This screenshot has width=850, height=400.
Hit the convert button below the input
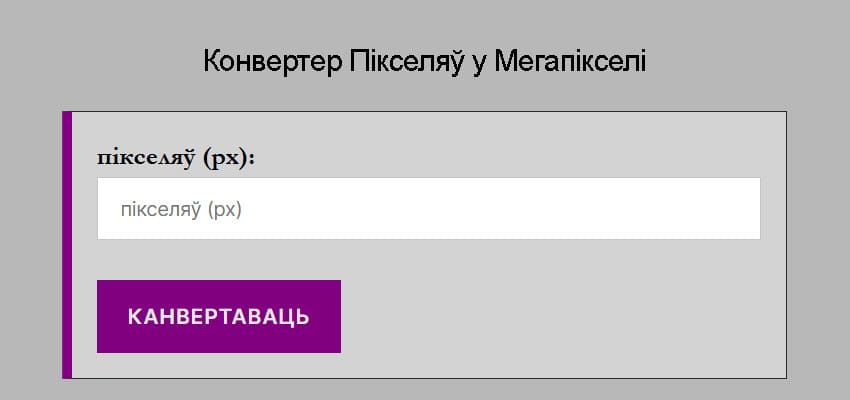pos(218,316)
